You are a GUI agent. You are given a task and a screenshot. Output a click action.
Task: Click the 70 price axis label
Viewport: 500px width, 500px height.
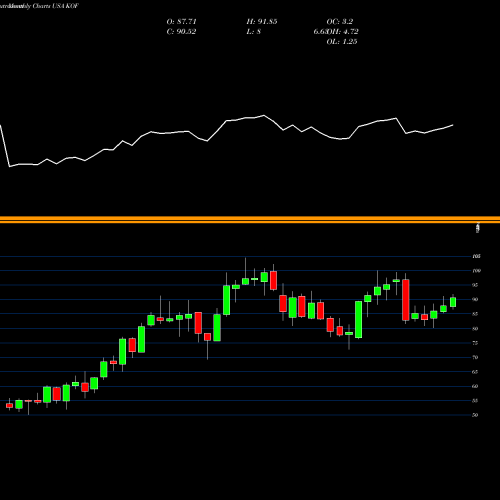(475, 357)
